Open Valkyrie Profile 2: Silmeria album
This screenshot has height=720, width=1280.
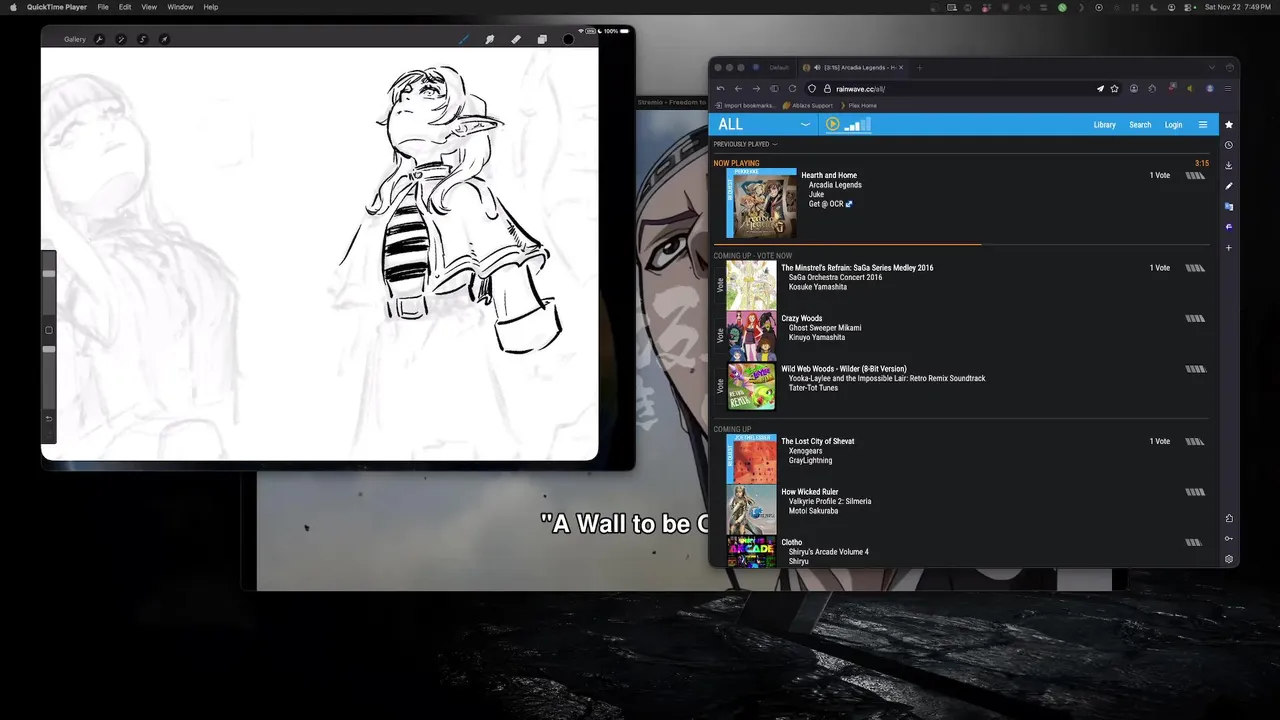(x=829, y=501)
